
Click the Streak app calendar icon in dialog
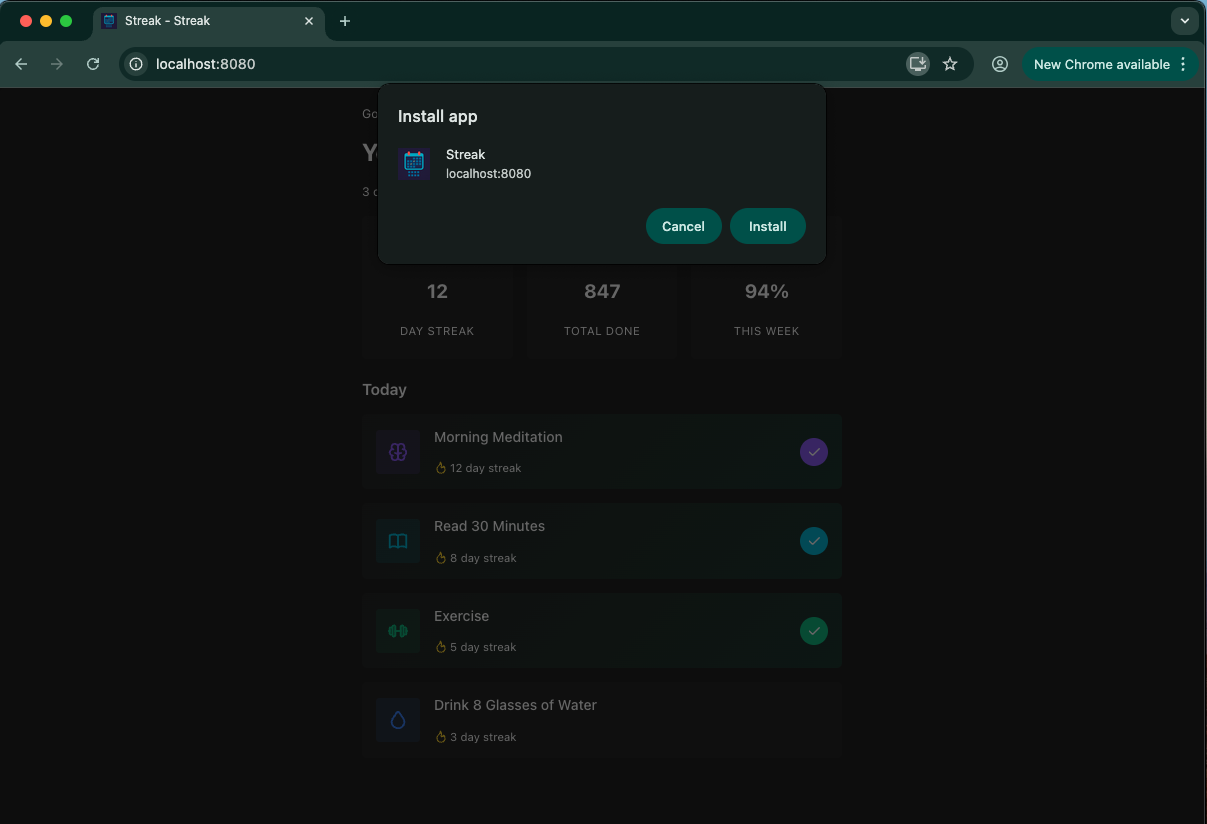413,163
